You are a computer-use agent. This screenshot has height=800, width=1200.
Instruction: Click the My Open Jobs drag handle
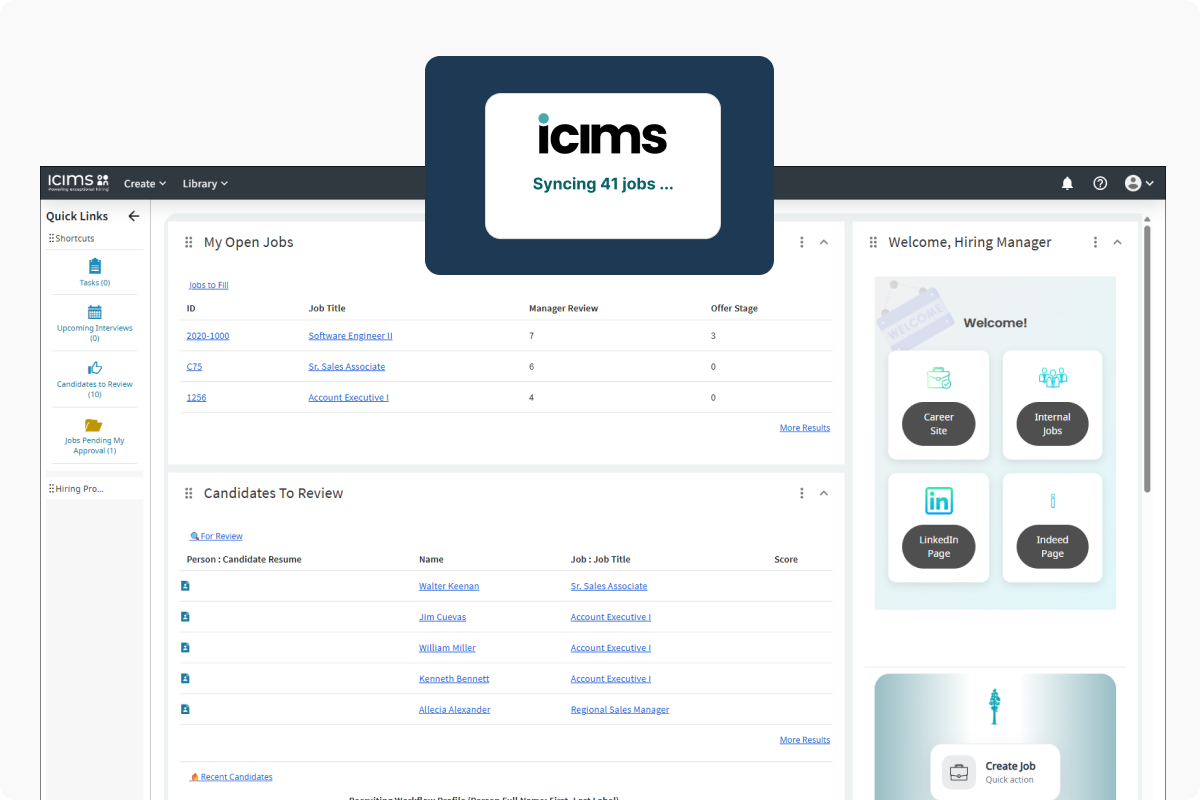tap(188, 242)
